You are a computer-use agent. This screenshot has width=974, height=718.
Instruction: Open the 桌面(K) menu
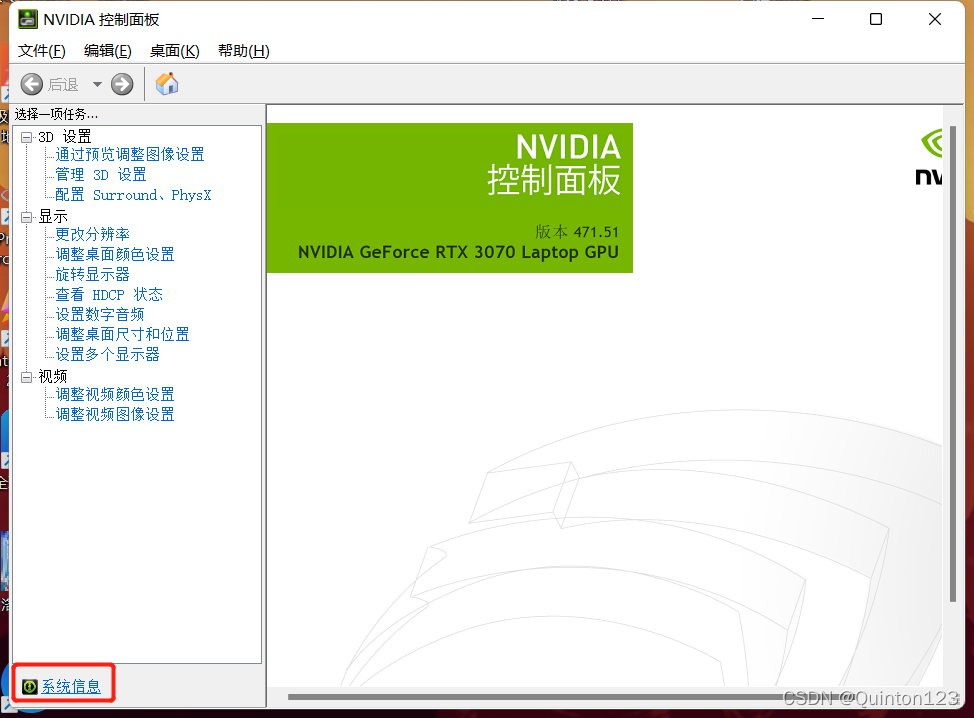(x=175, y=51)
